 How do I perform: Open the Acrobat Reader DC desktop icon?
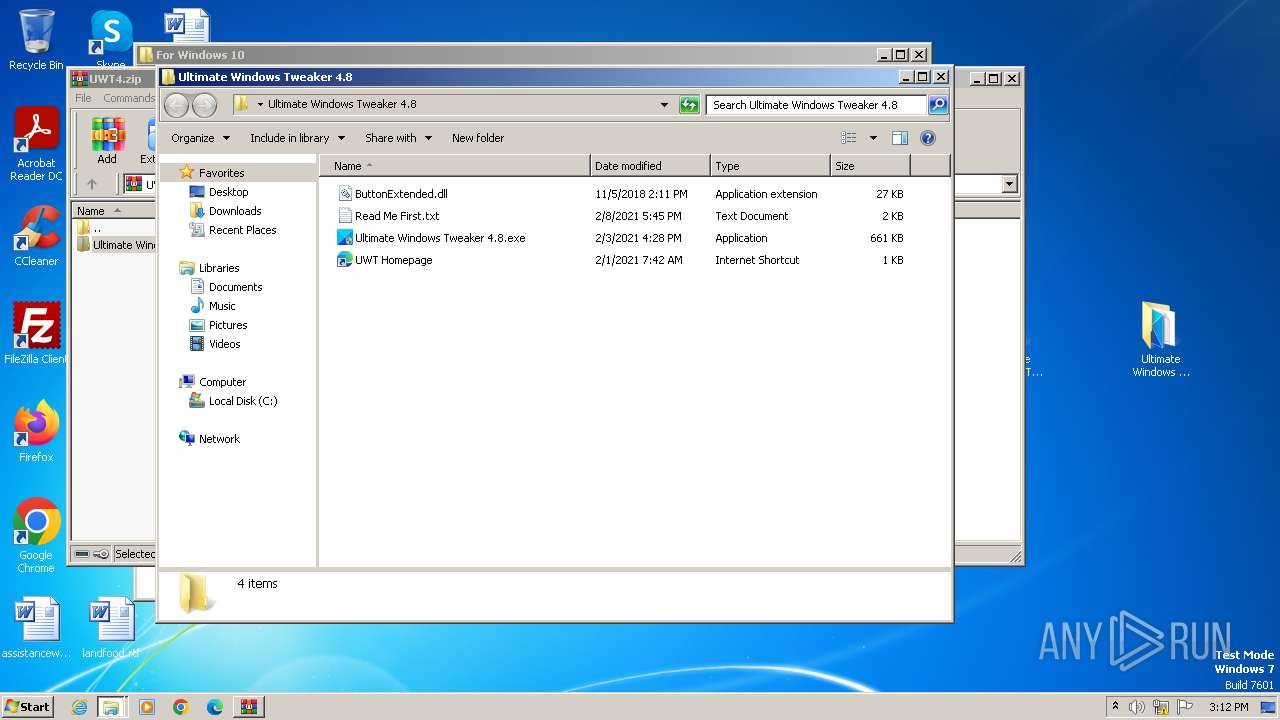(x=36, y=145)
